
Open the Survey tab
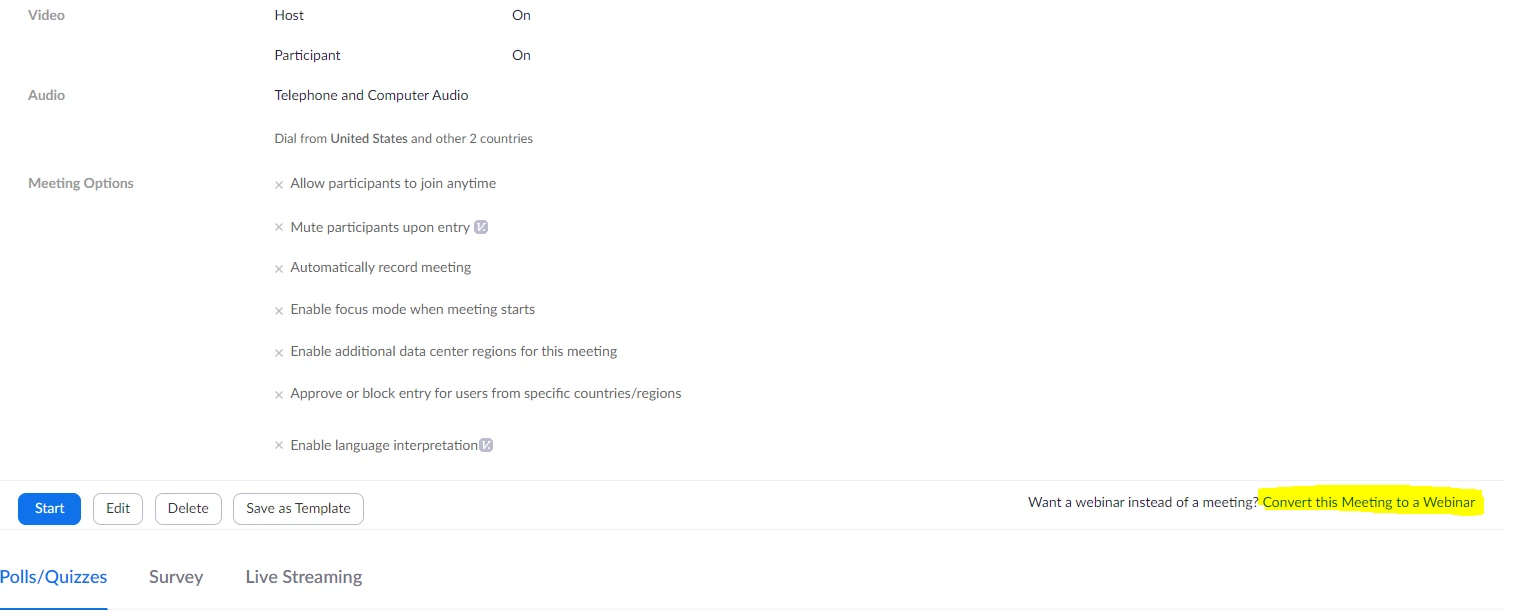coord(176,577)
